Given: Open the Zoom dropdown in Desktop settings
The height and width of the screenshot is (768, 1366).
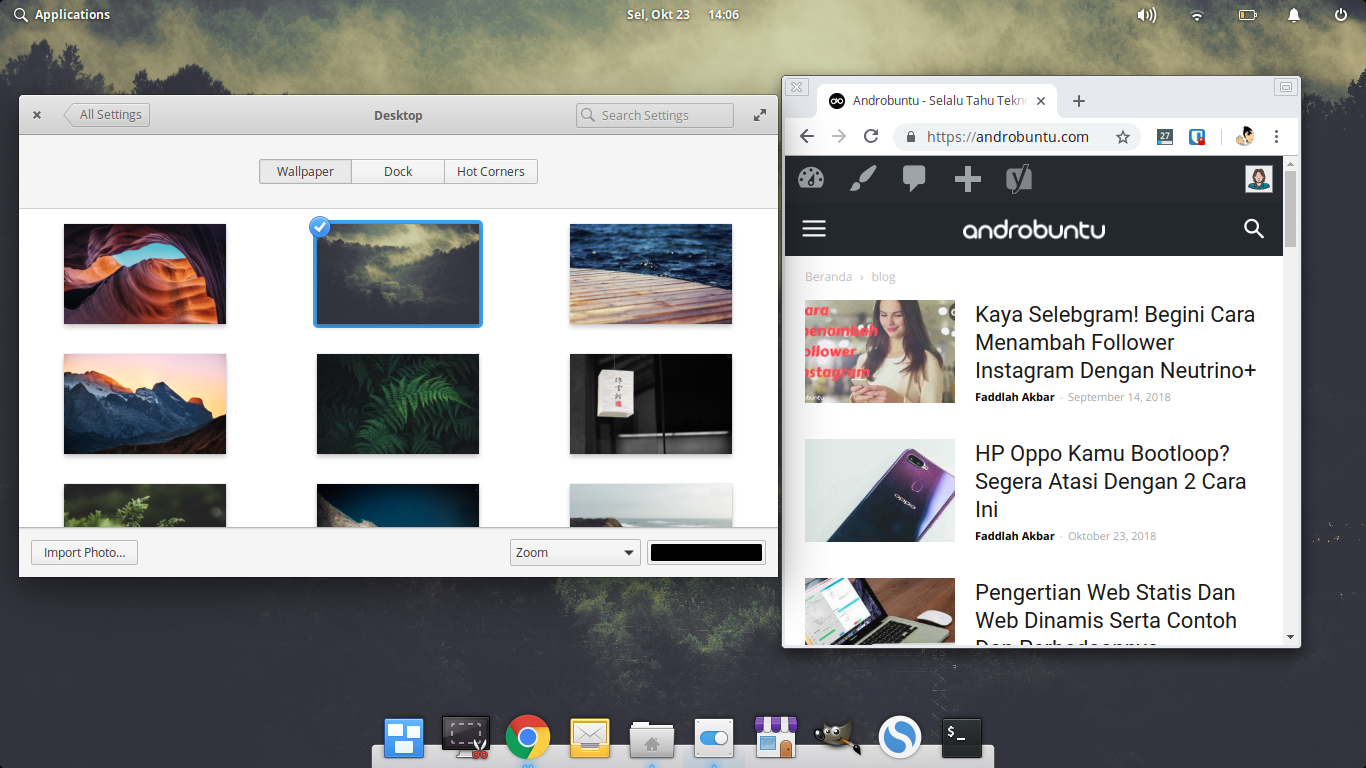Looking at the screenshot, I should click(575, 551).
